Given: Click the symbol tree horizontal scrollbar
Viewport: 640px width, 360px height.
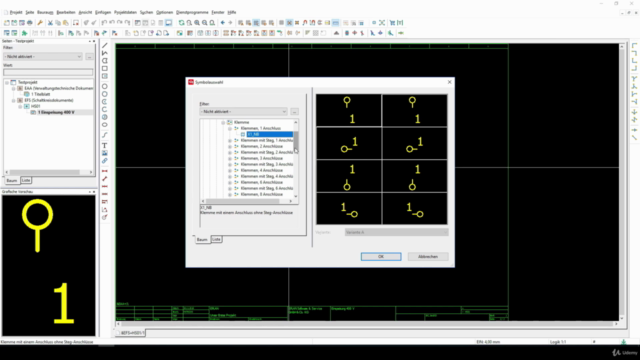Looking at the screenshot, I should pyautogui.click(x=247, y=201).
